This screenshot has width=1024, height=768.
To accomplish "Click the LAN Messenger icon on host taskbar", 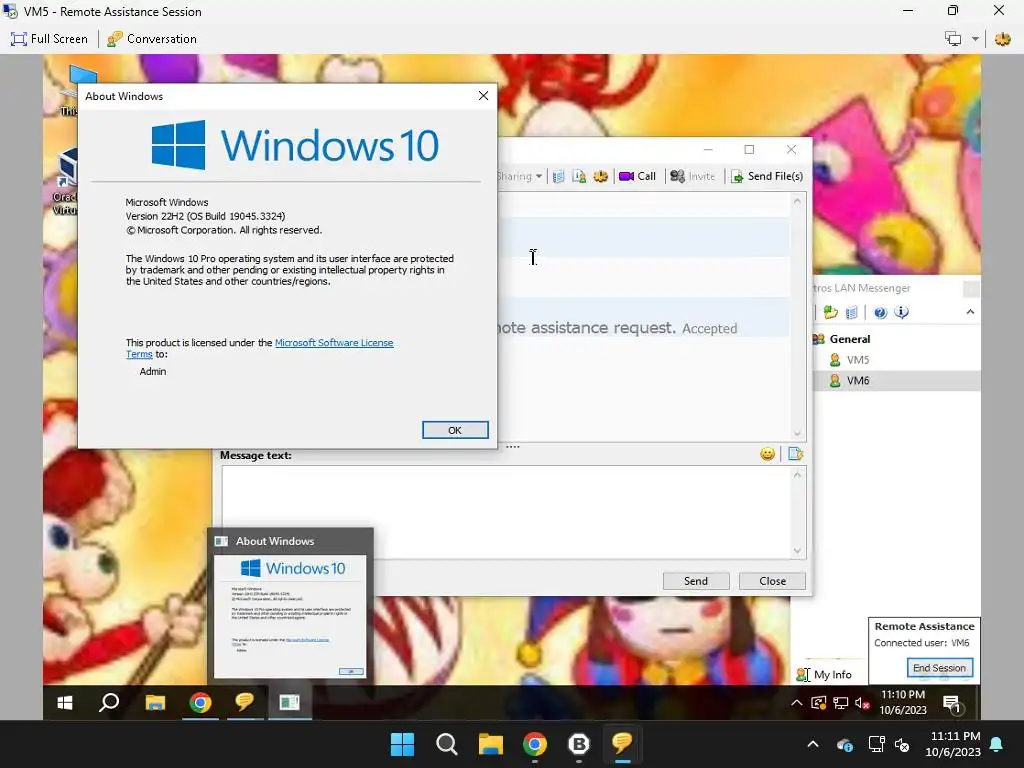I will (x=622, y=744).
